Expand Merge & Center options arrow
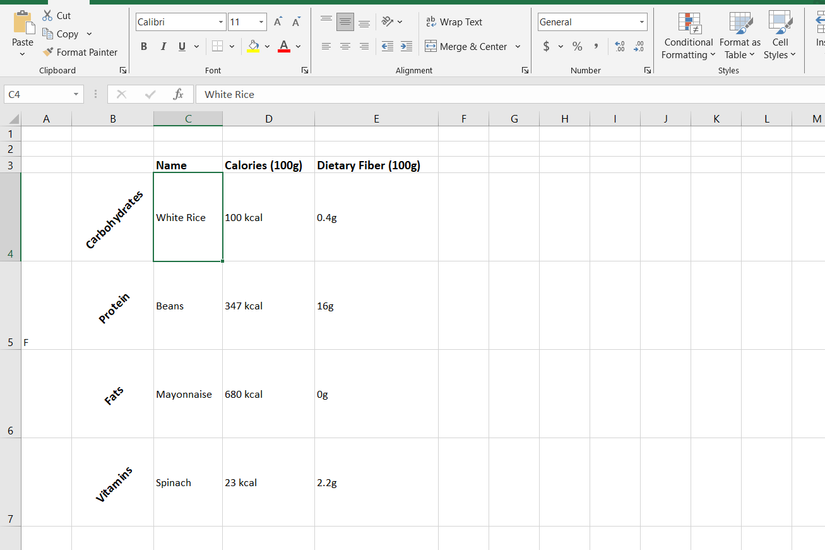Viewport: 825px width, 550px height. tap(518, 46)
